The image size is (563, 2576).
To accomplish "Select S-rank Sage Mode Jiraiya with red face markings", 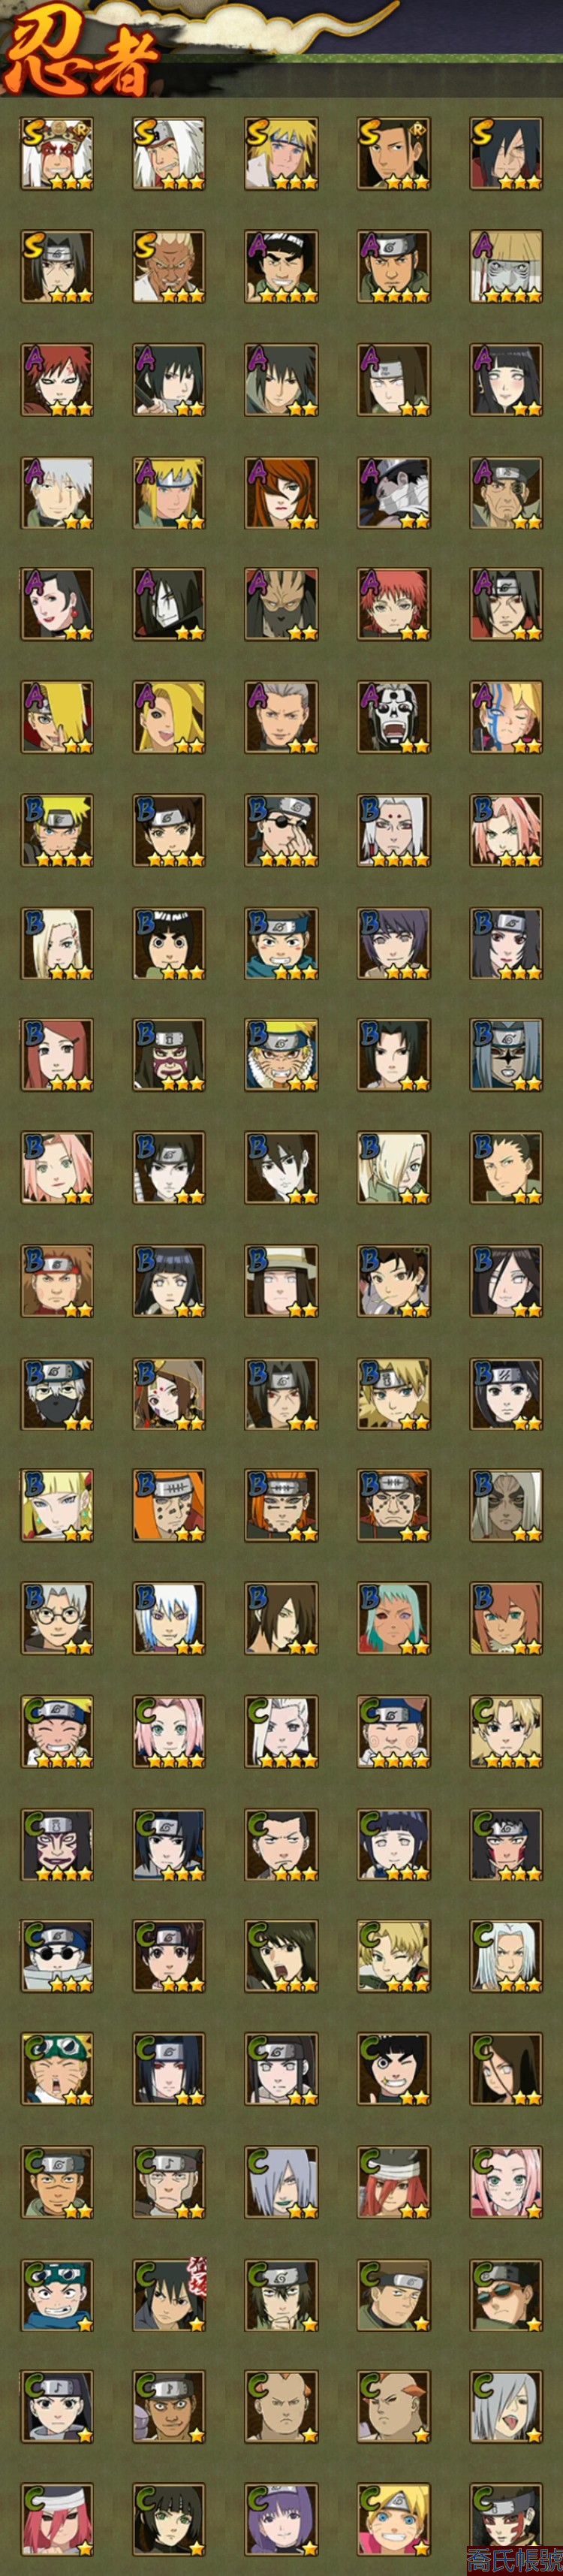I will tap(57, 154).
